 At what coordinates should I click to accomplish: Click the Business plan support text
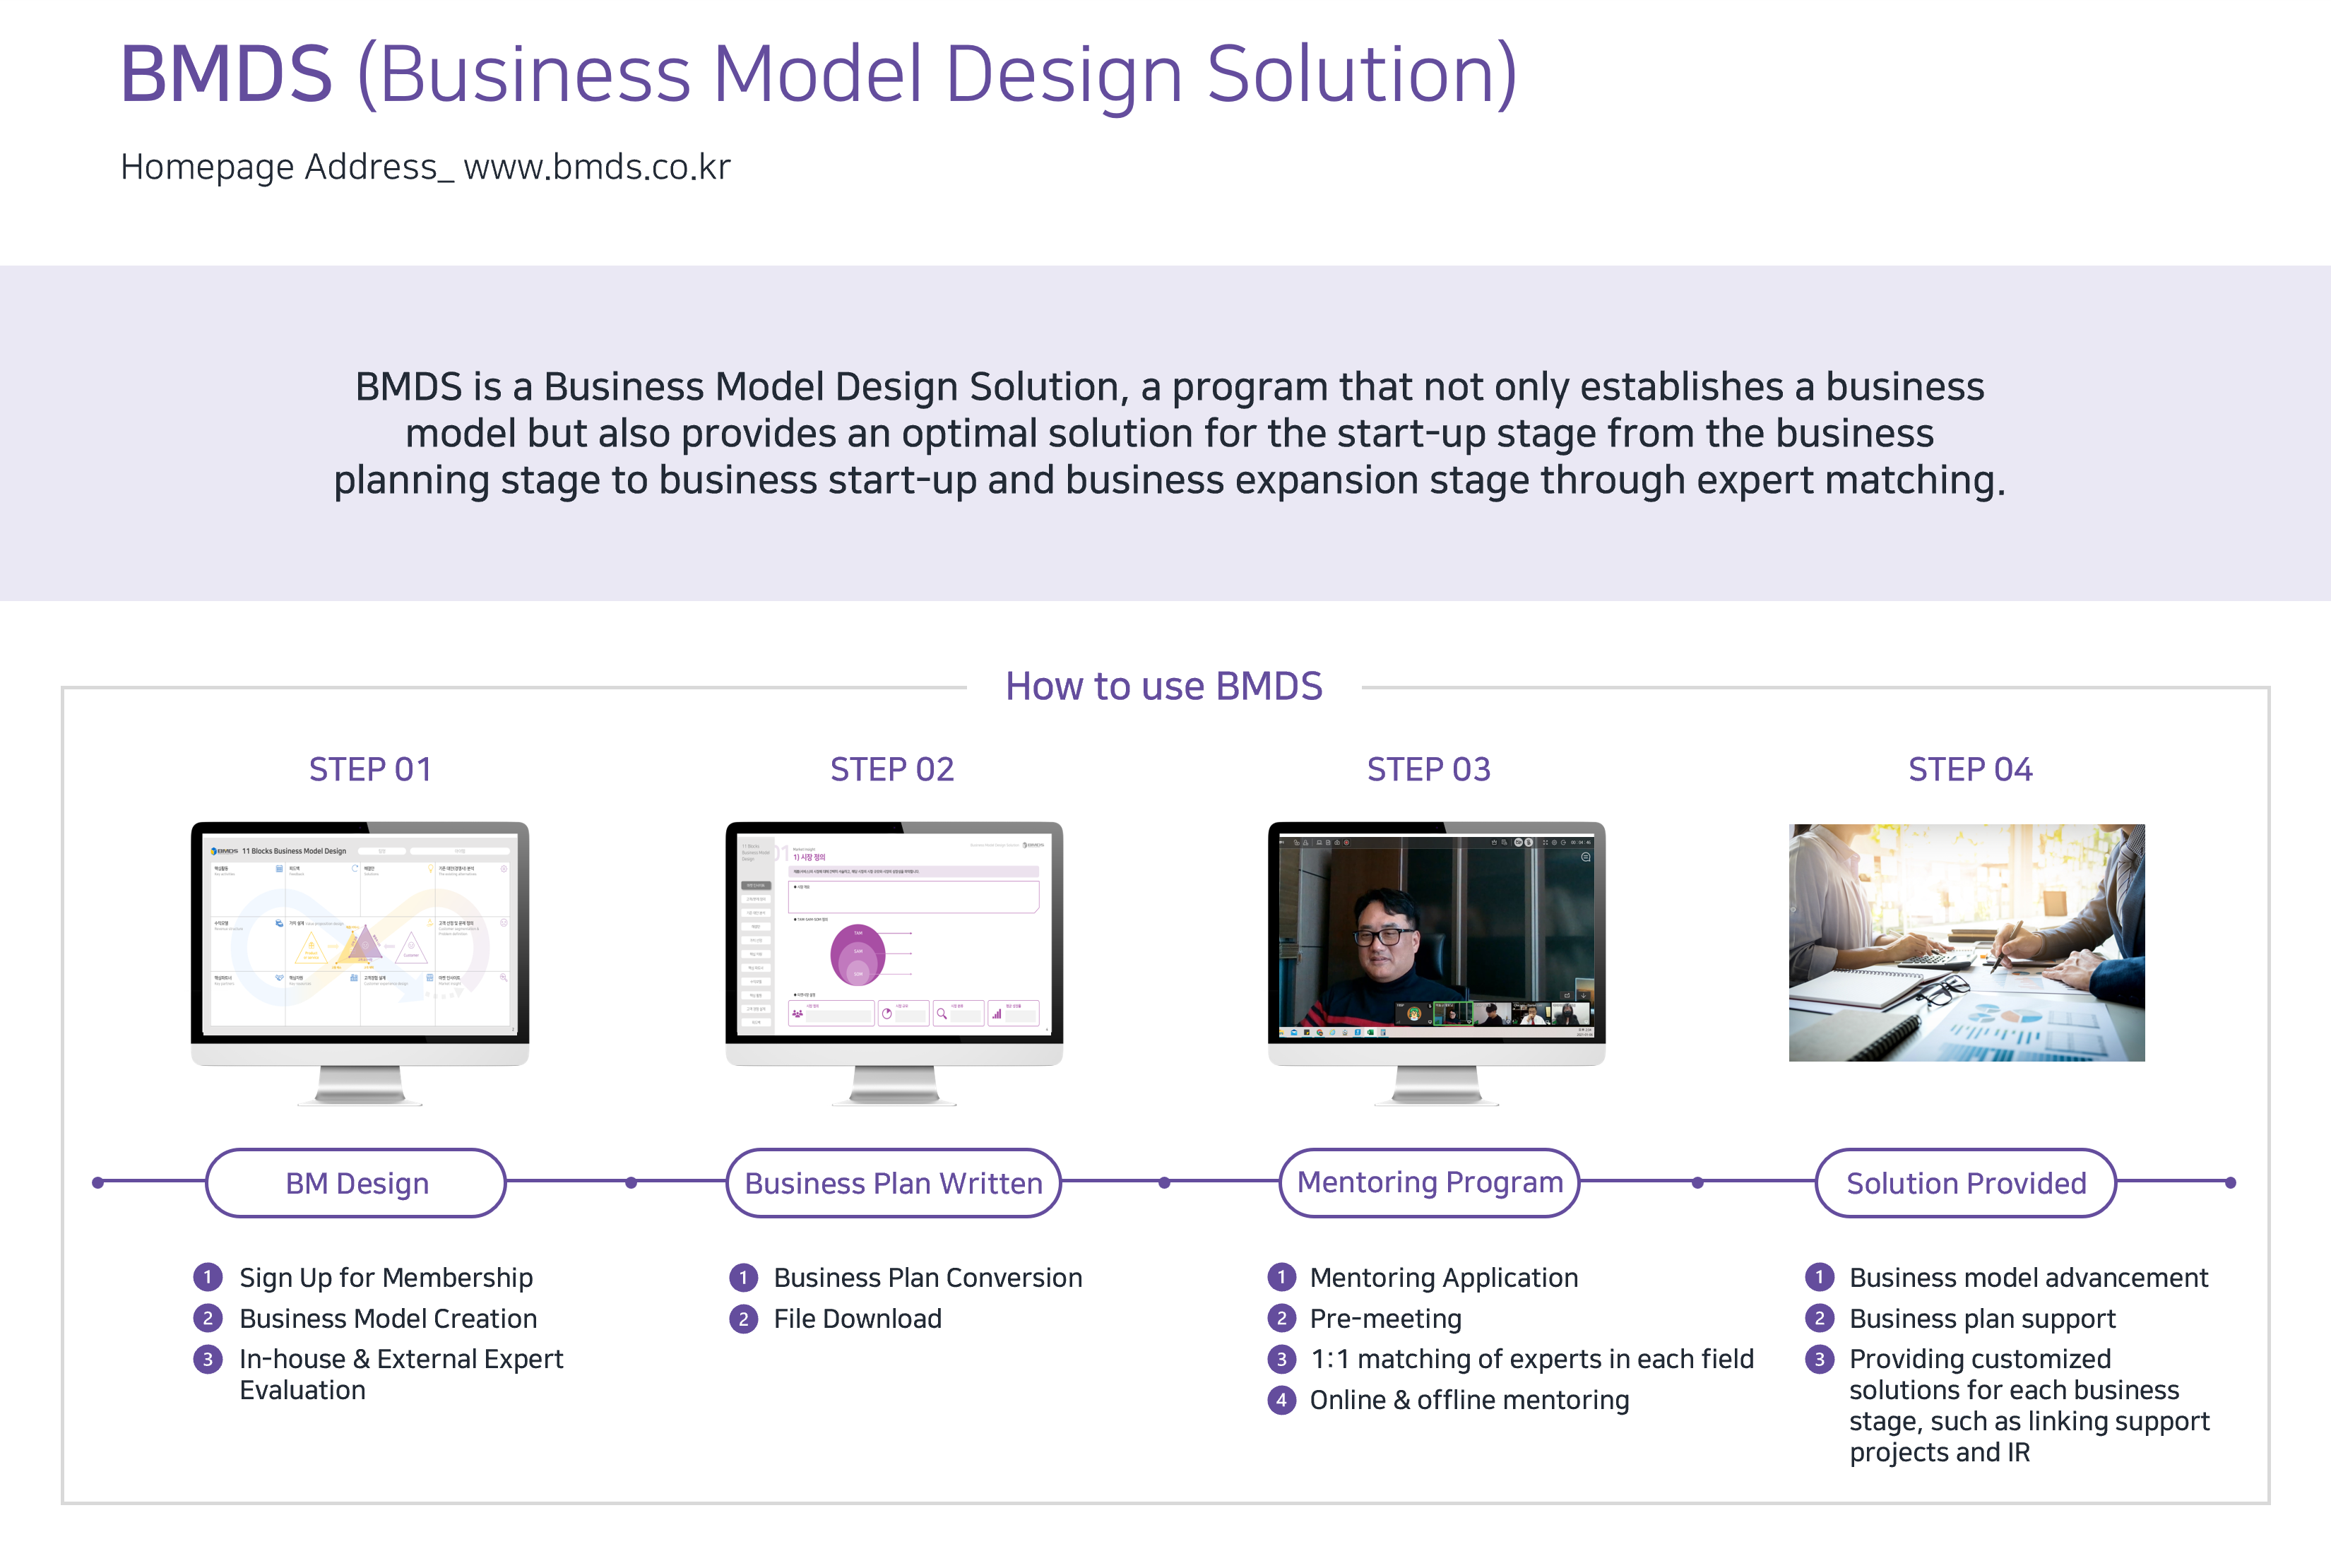[1983, 1319]
